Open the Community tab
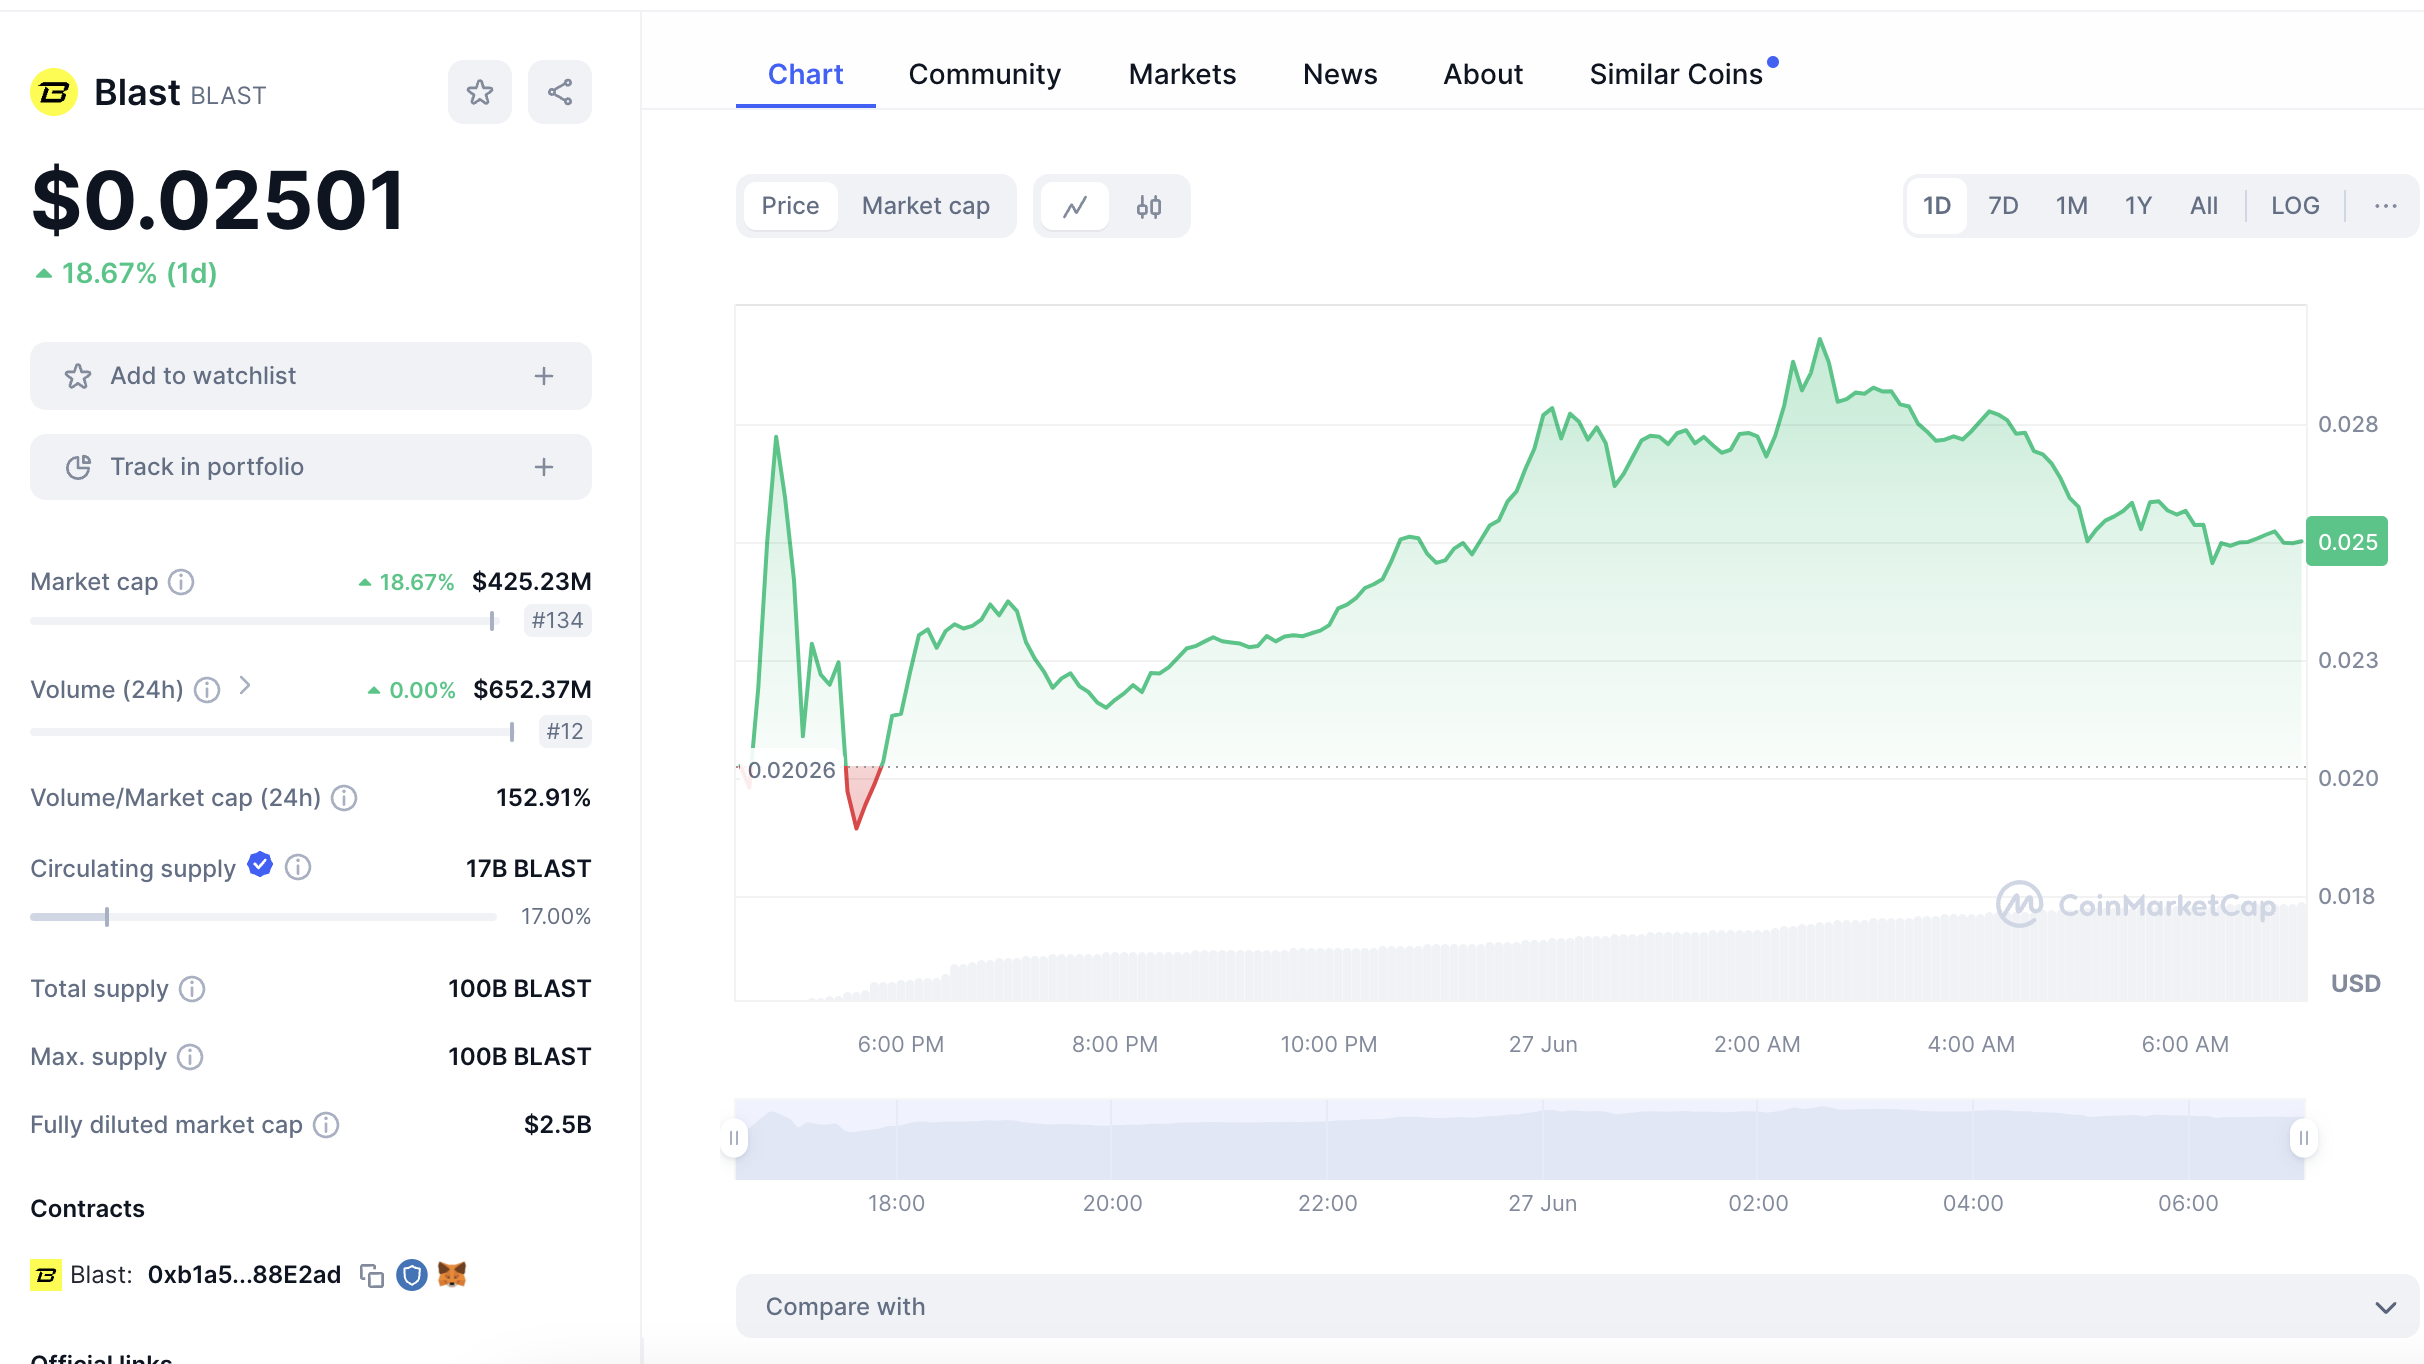2424x1364 pixels. point(984,74)
